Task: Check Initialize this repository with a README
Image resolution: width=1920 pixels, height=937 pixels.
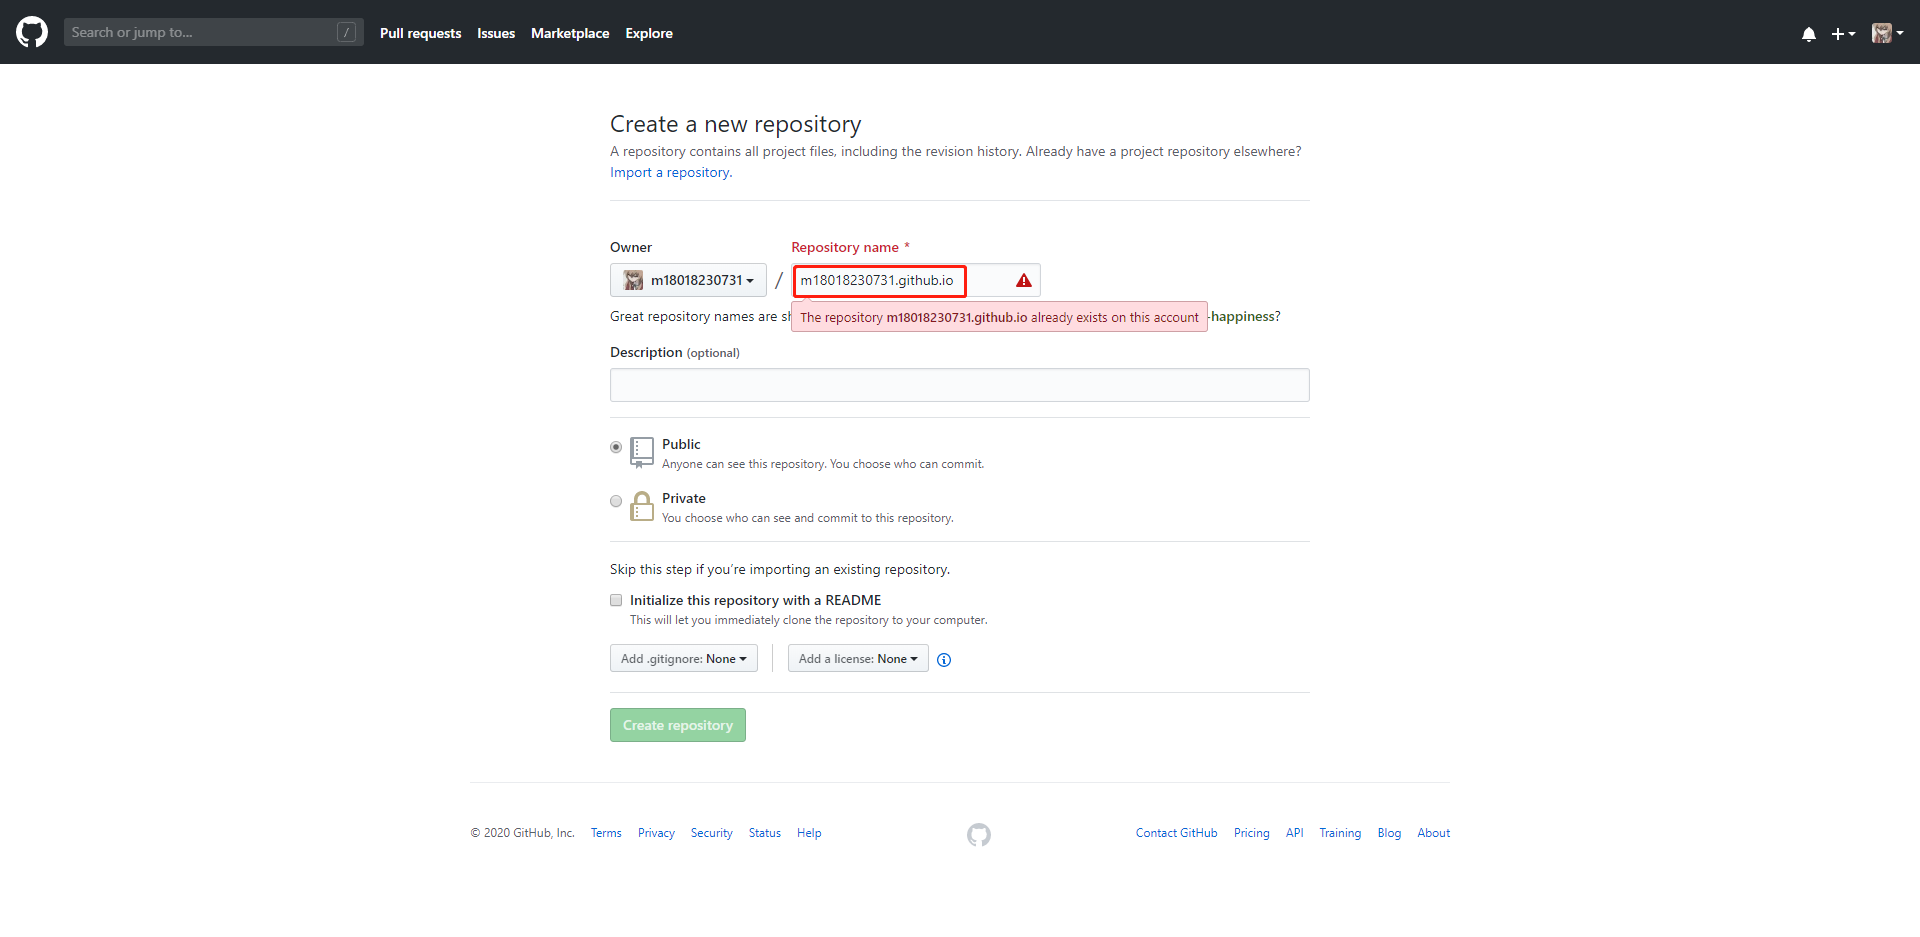Action: pyautogui.click(x=616, y=600)
